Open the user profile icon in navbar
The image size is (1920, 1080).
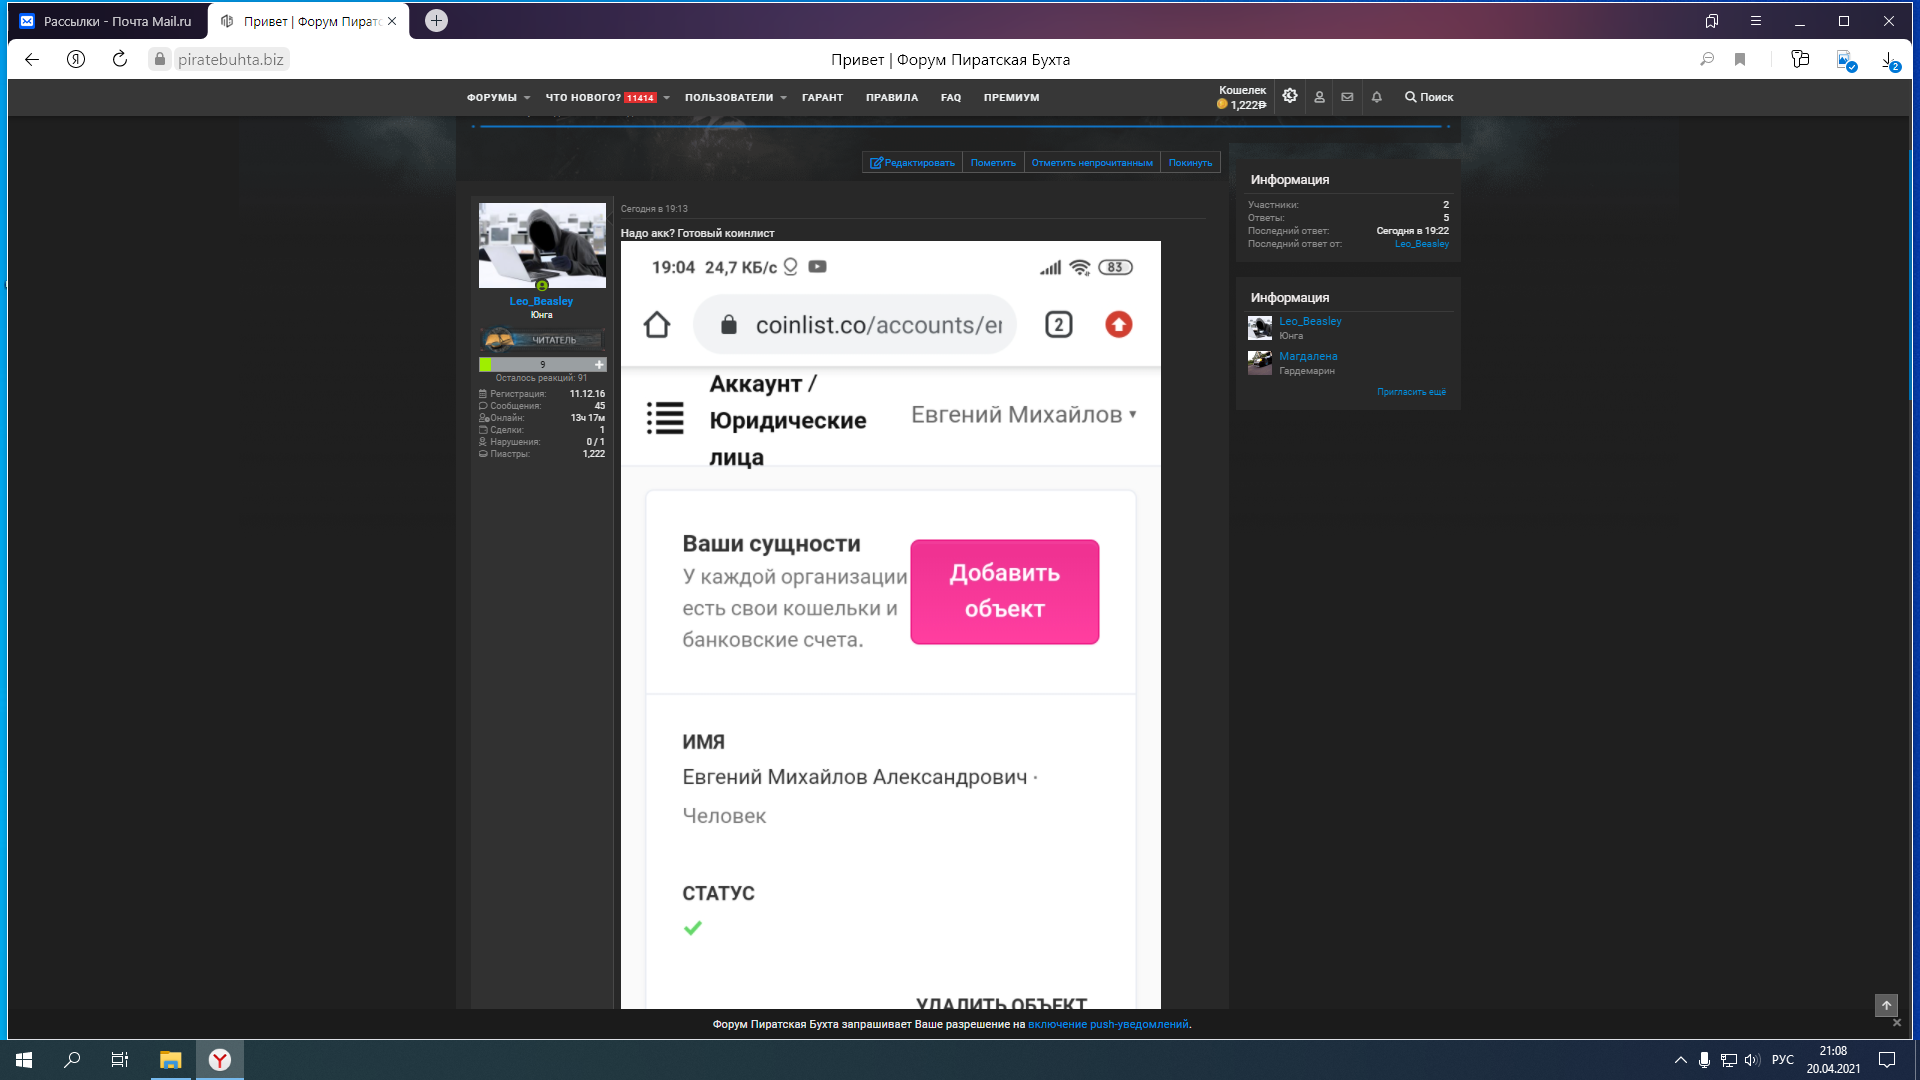1319,97
